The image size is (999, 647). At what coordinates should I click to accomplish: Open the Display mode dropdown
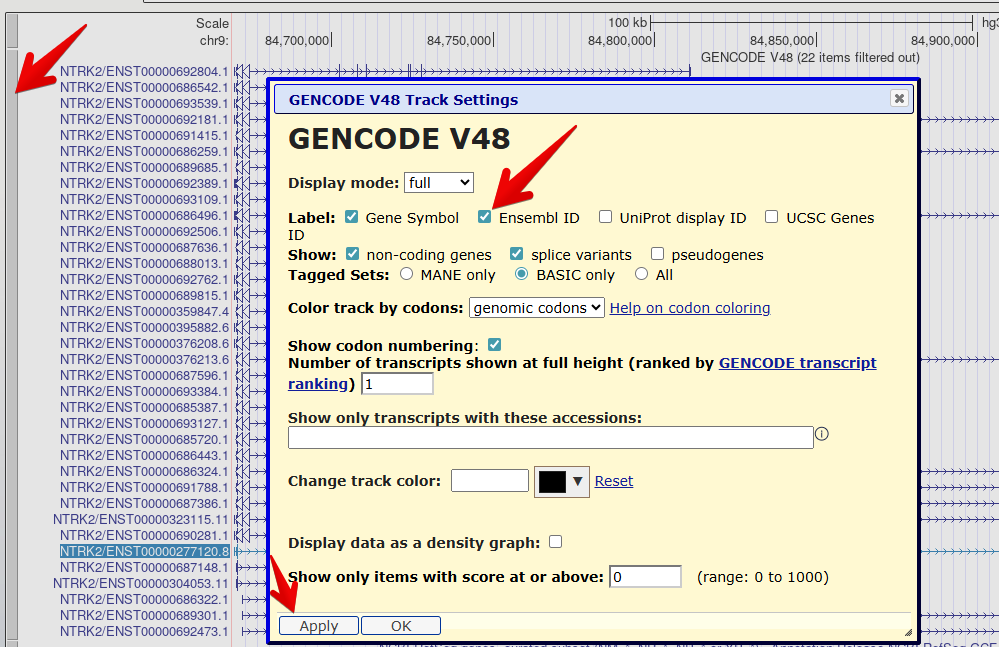pos(439,183)
